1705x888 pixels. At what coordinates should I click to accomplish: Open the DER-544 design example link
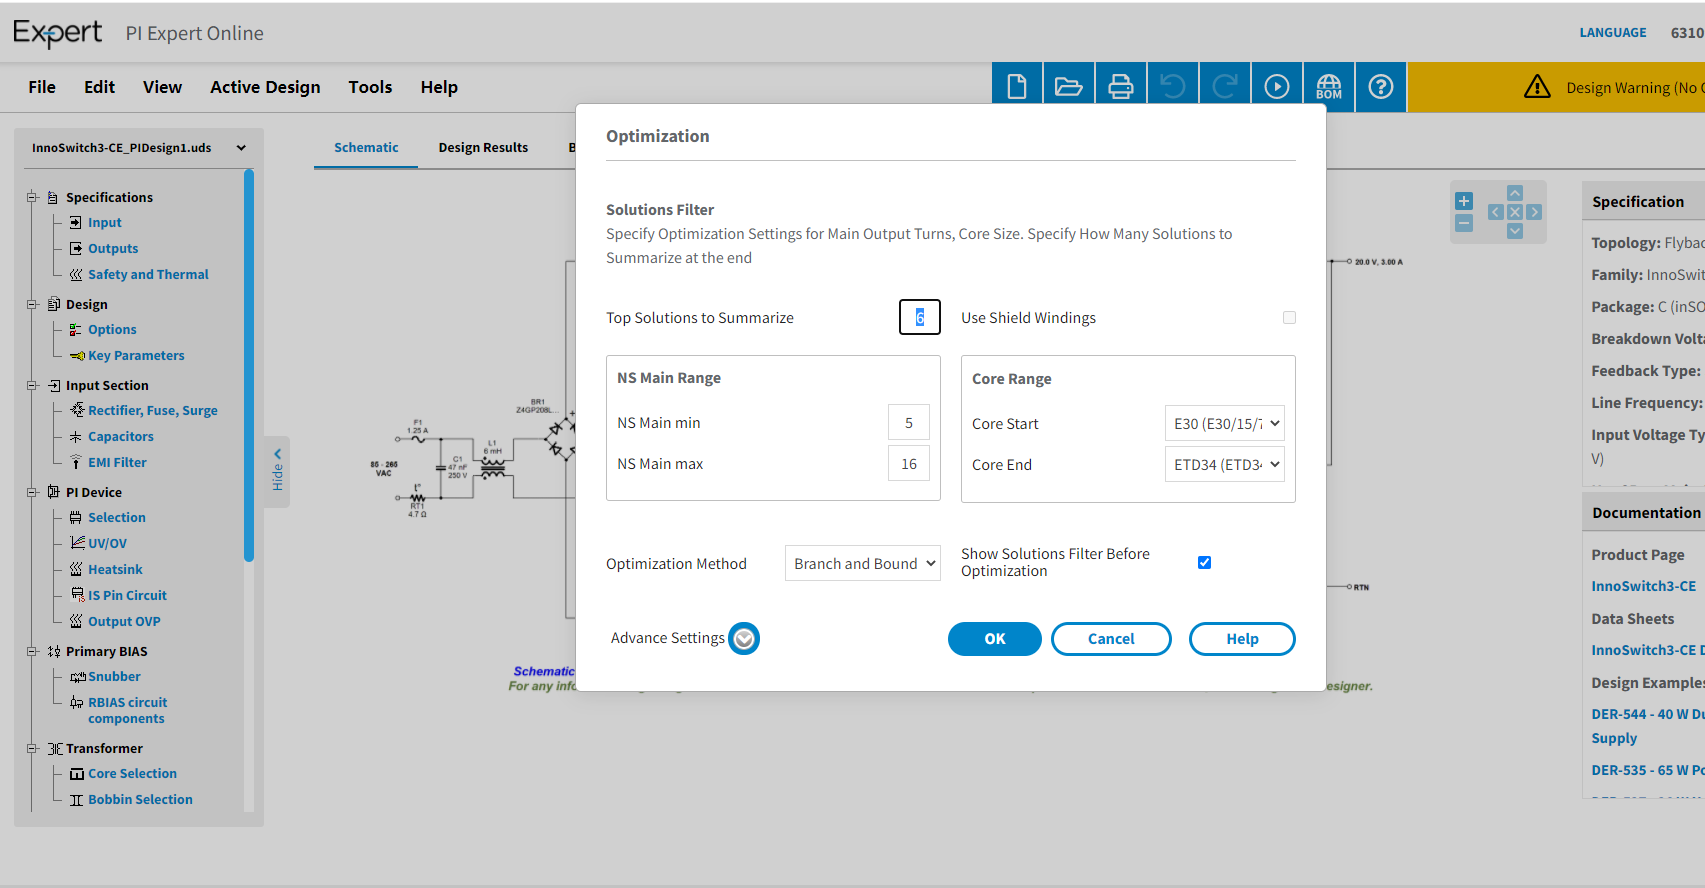pyautogui.click(x=1648, y=726)
